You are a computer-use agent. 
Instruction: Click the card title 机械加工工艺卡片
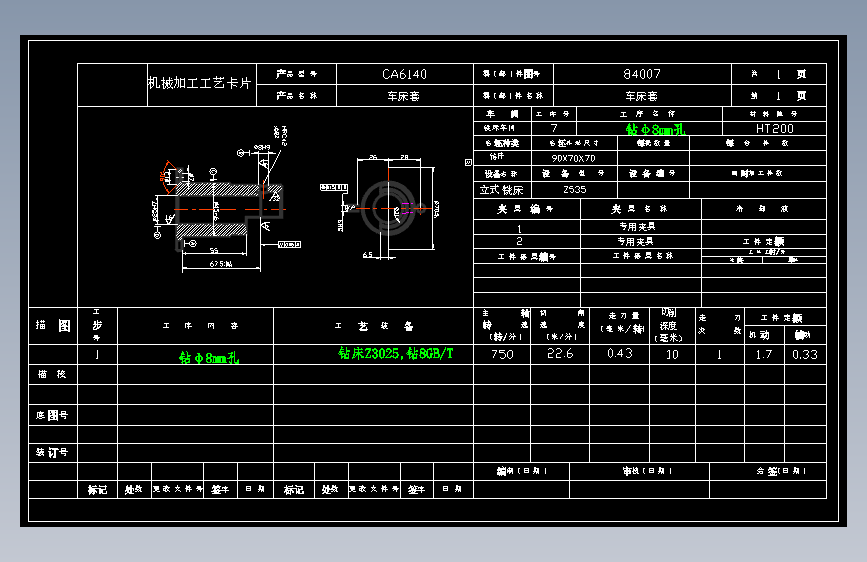click(200, 83)
